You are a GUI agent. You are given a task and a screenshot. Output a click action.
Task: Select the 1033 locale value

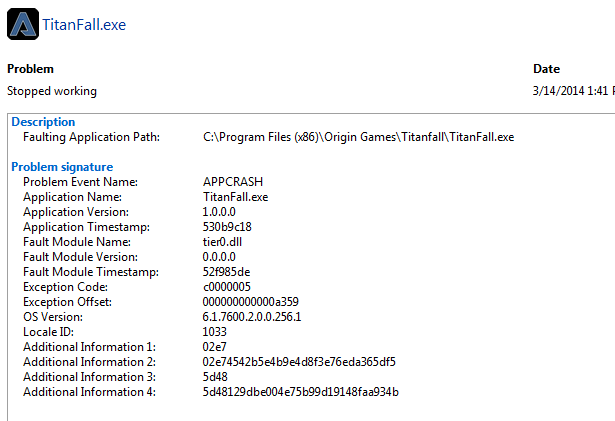click(215, 332)
